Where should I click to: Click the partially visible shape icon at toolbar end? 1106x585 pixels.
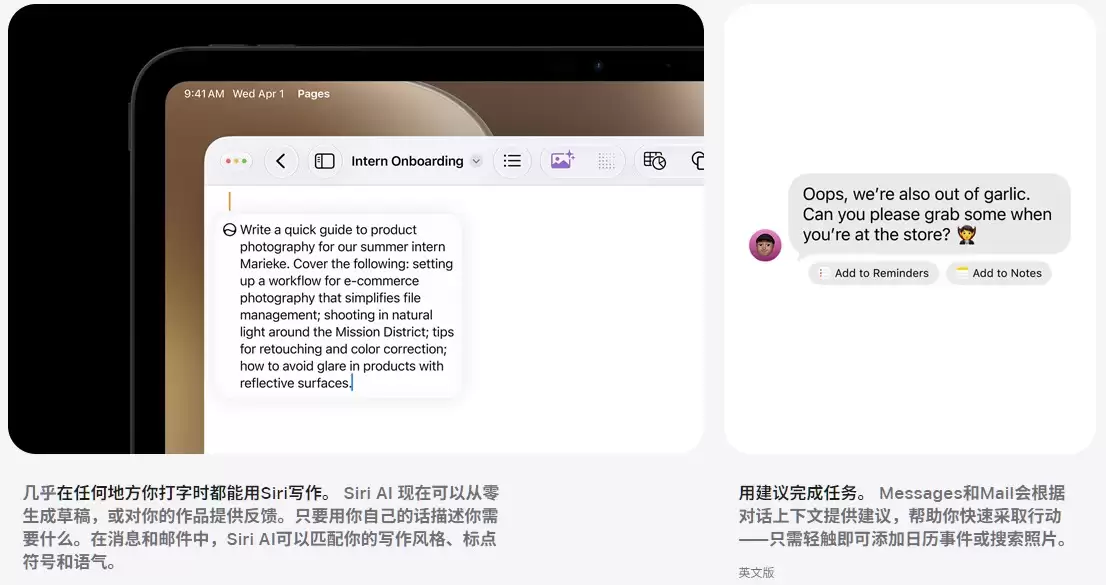(698, 161)
